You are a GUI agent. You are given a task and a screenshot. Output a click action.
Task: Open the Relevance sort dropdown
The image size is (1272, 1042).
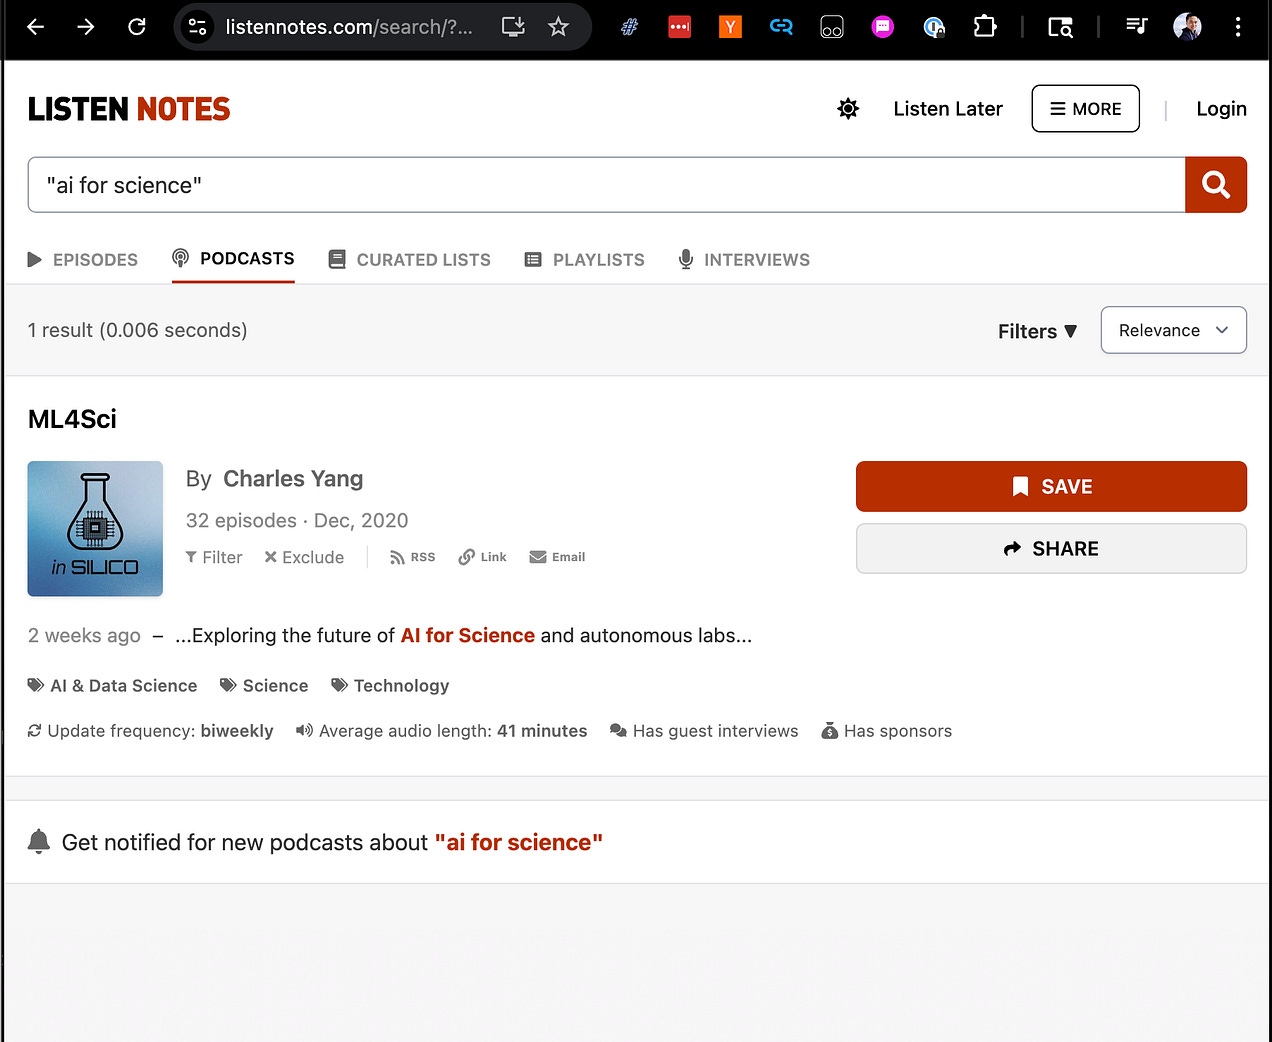pos(1173,330)
